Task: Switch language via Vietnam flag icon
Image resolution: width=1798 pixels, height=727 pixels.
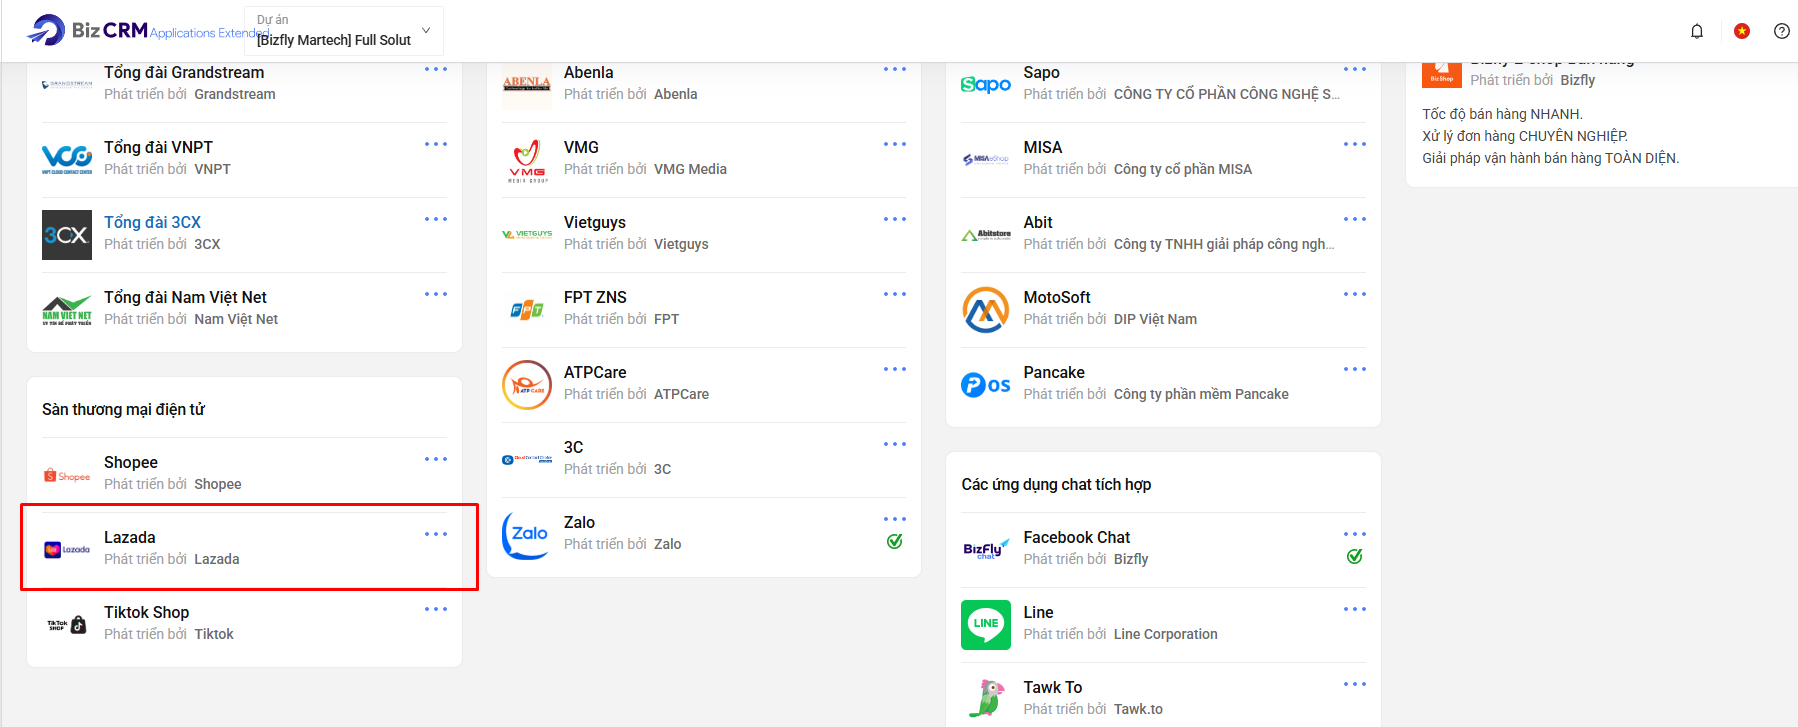Action: click(1742, 31)
